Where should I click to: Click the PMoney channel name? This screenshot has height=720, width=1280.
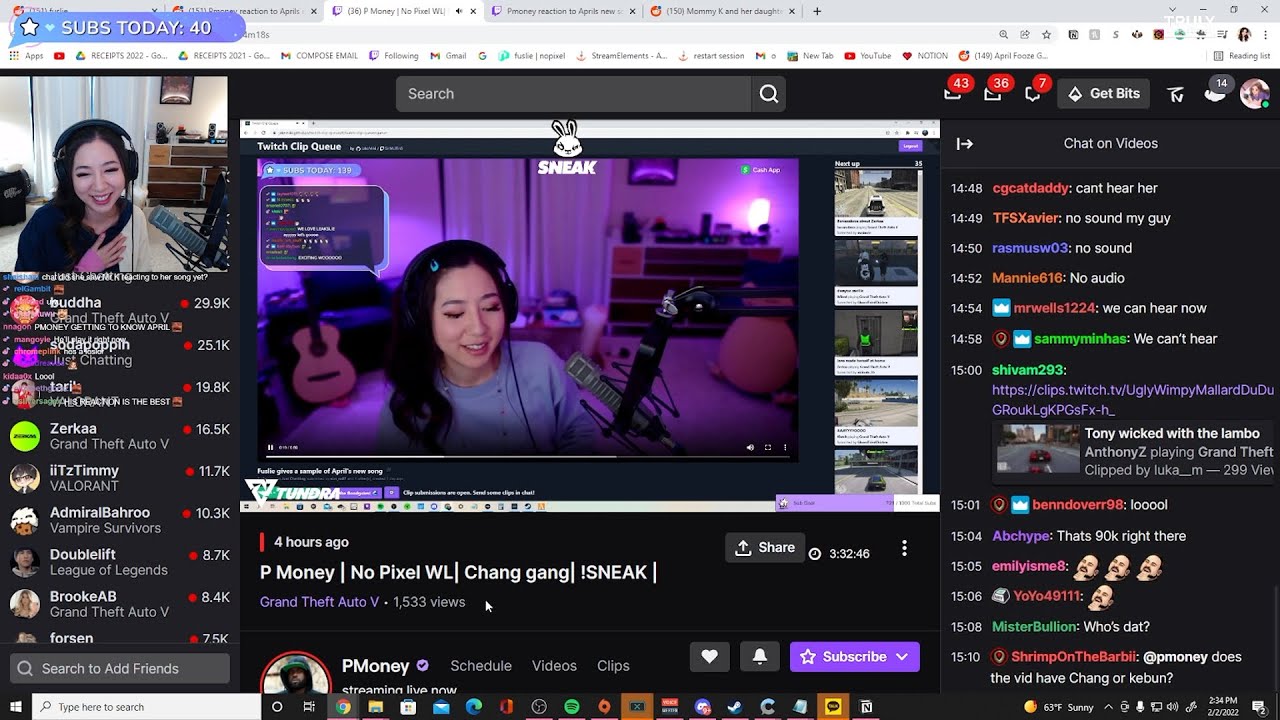[376, 666]
